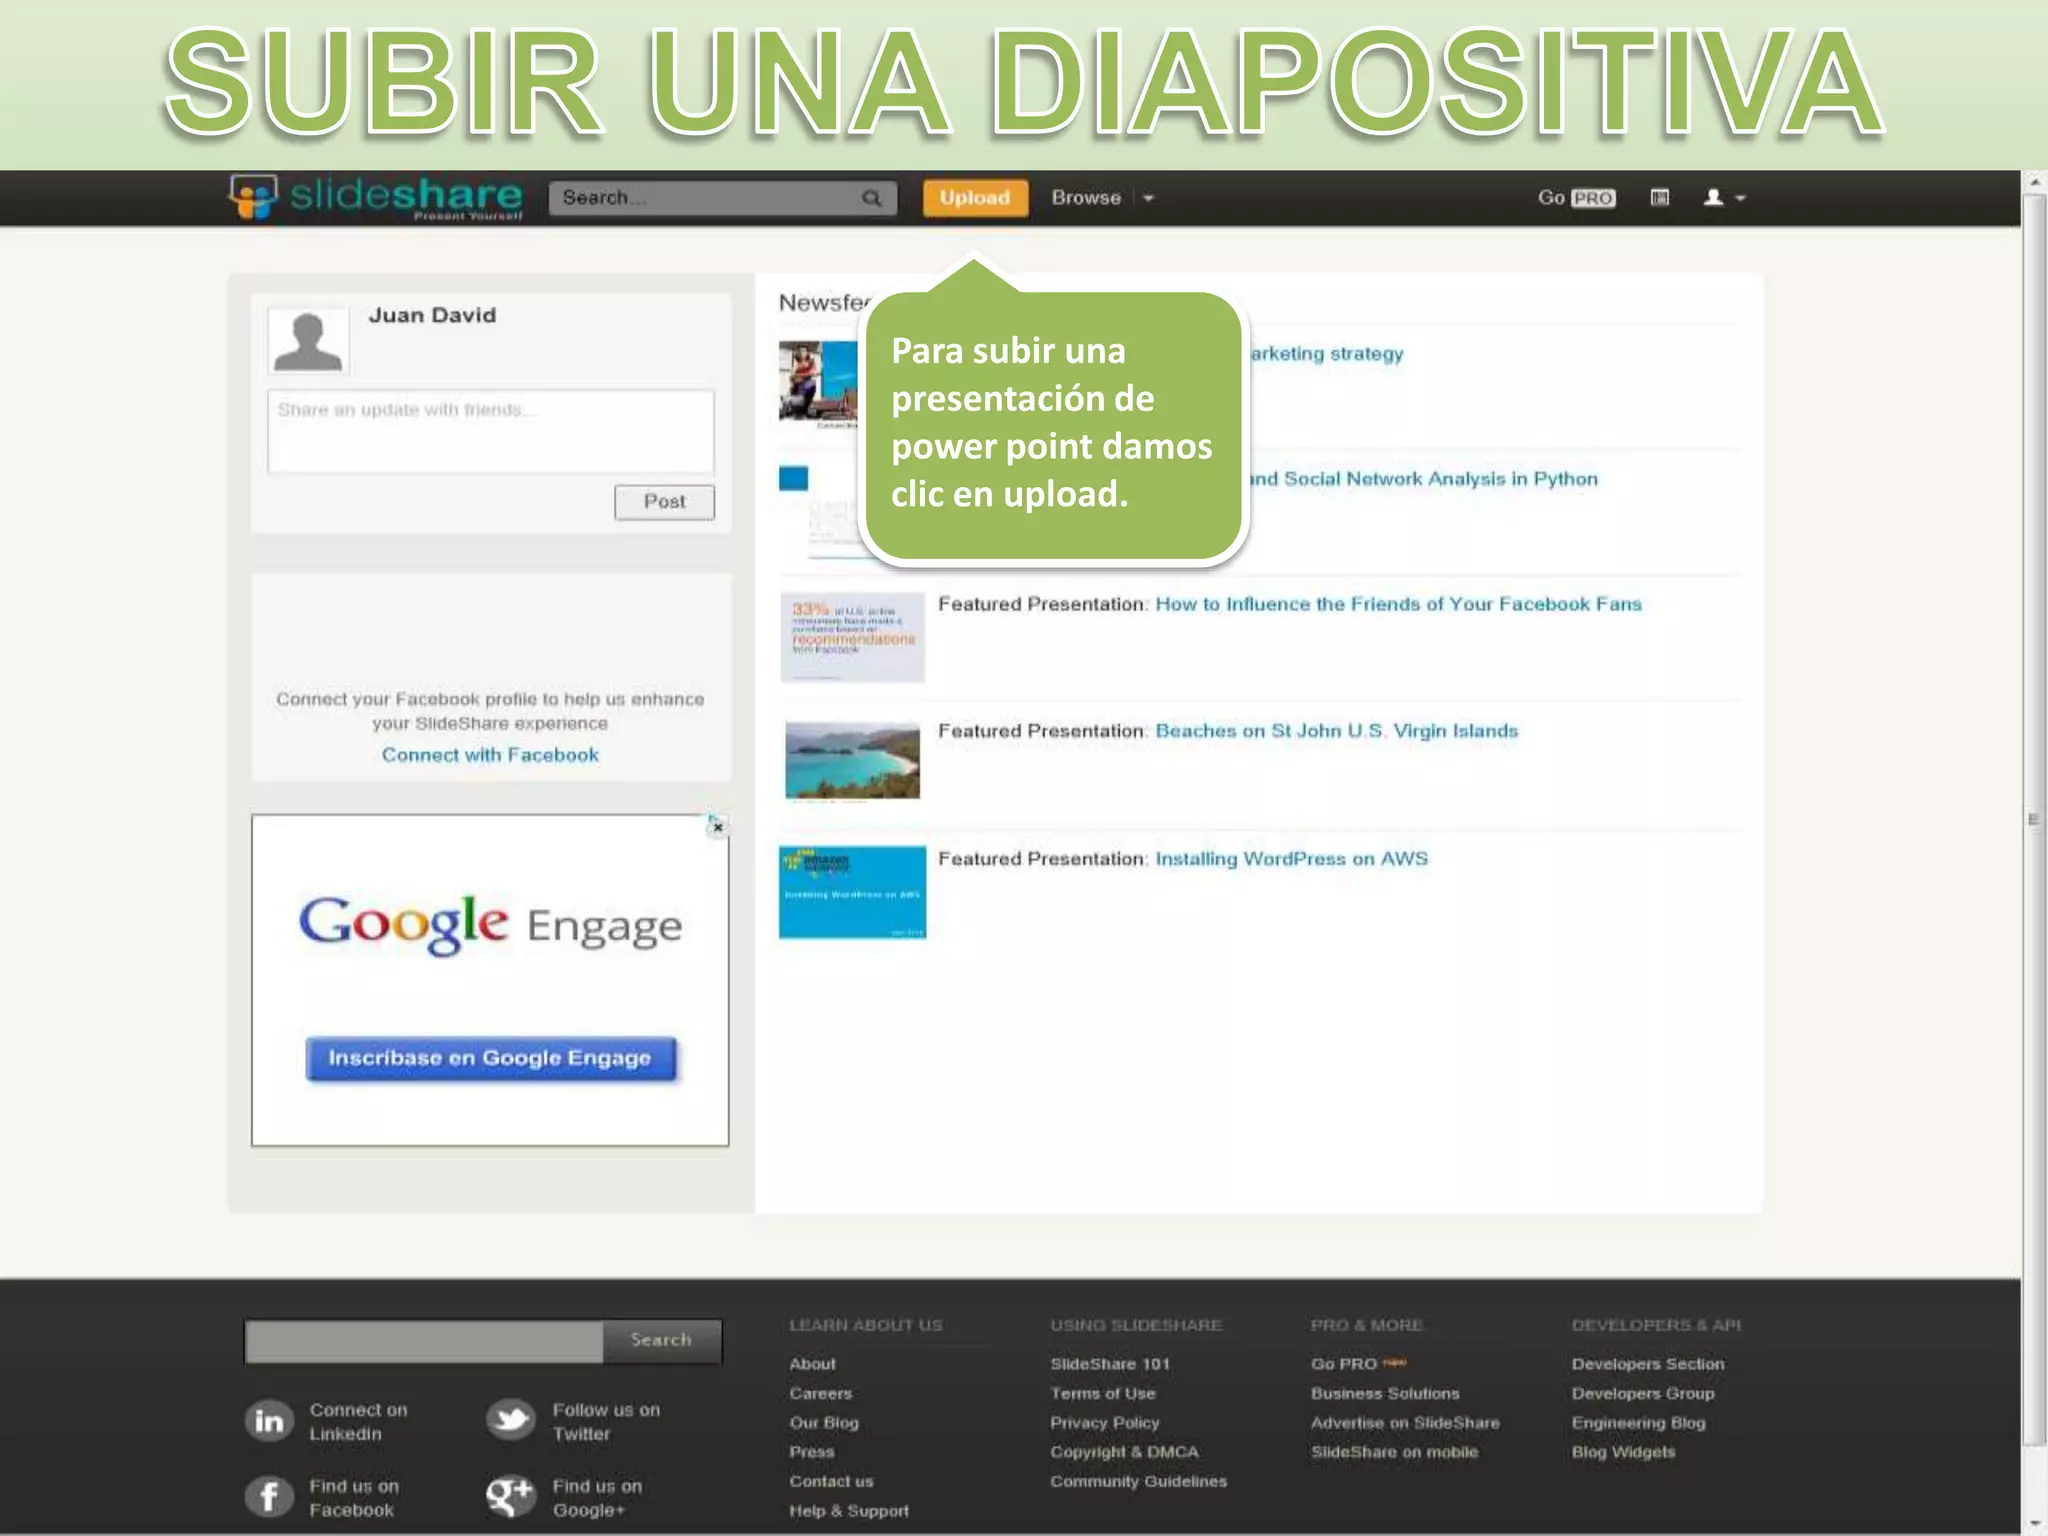Image resolution: width=2048 pixels, height=1536 pixels.
Task: Click the search magnifier icon in header
Action: pos(872,198)
